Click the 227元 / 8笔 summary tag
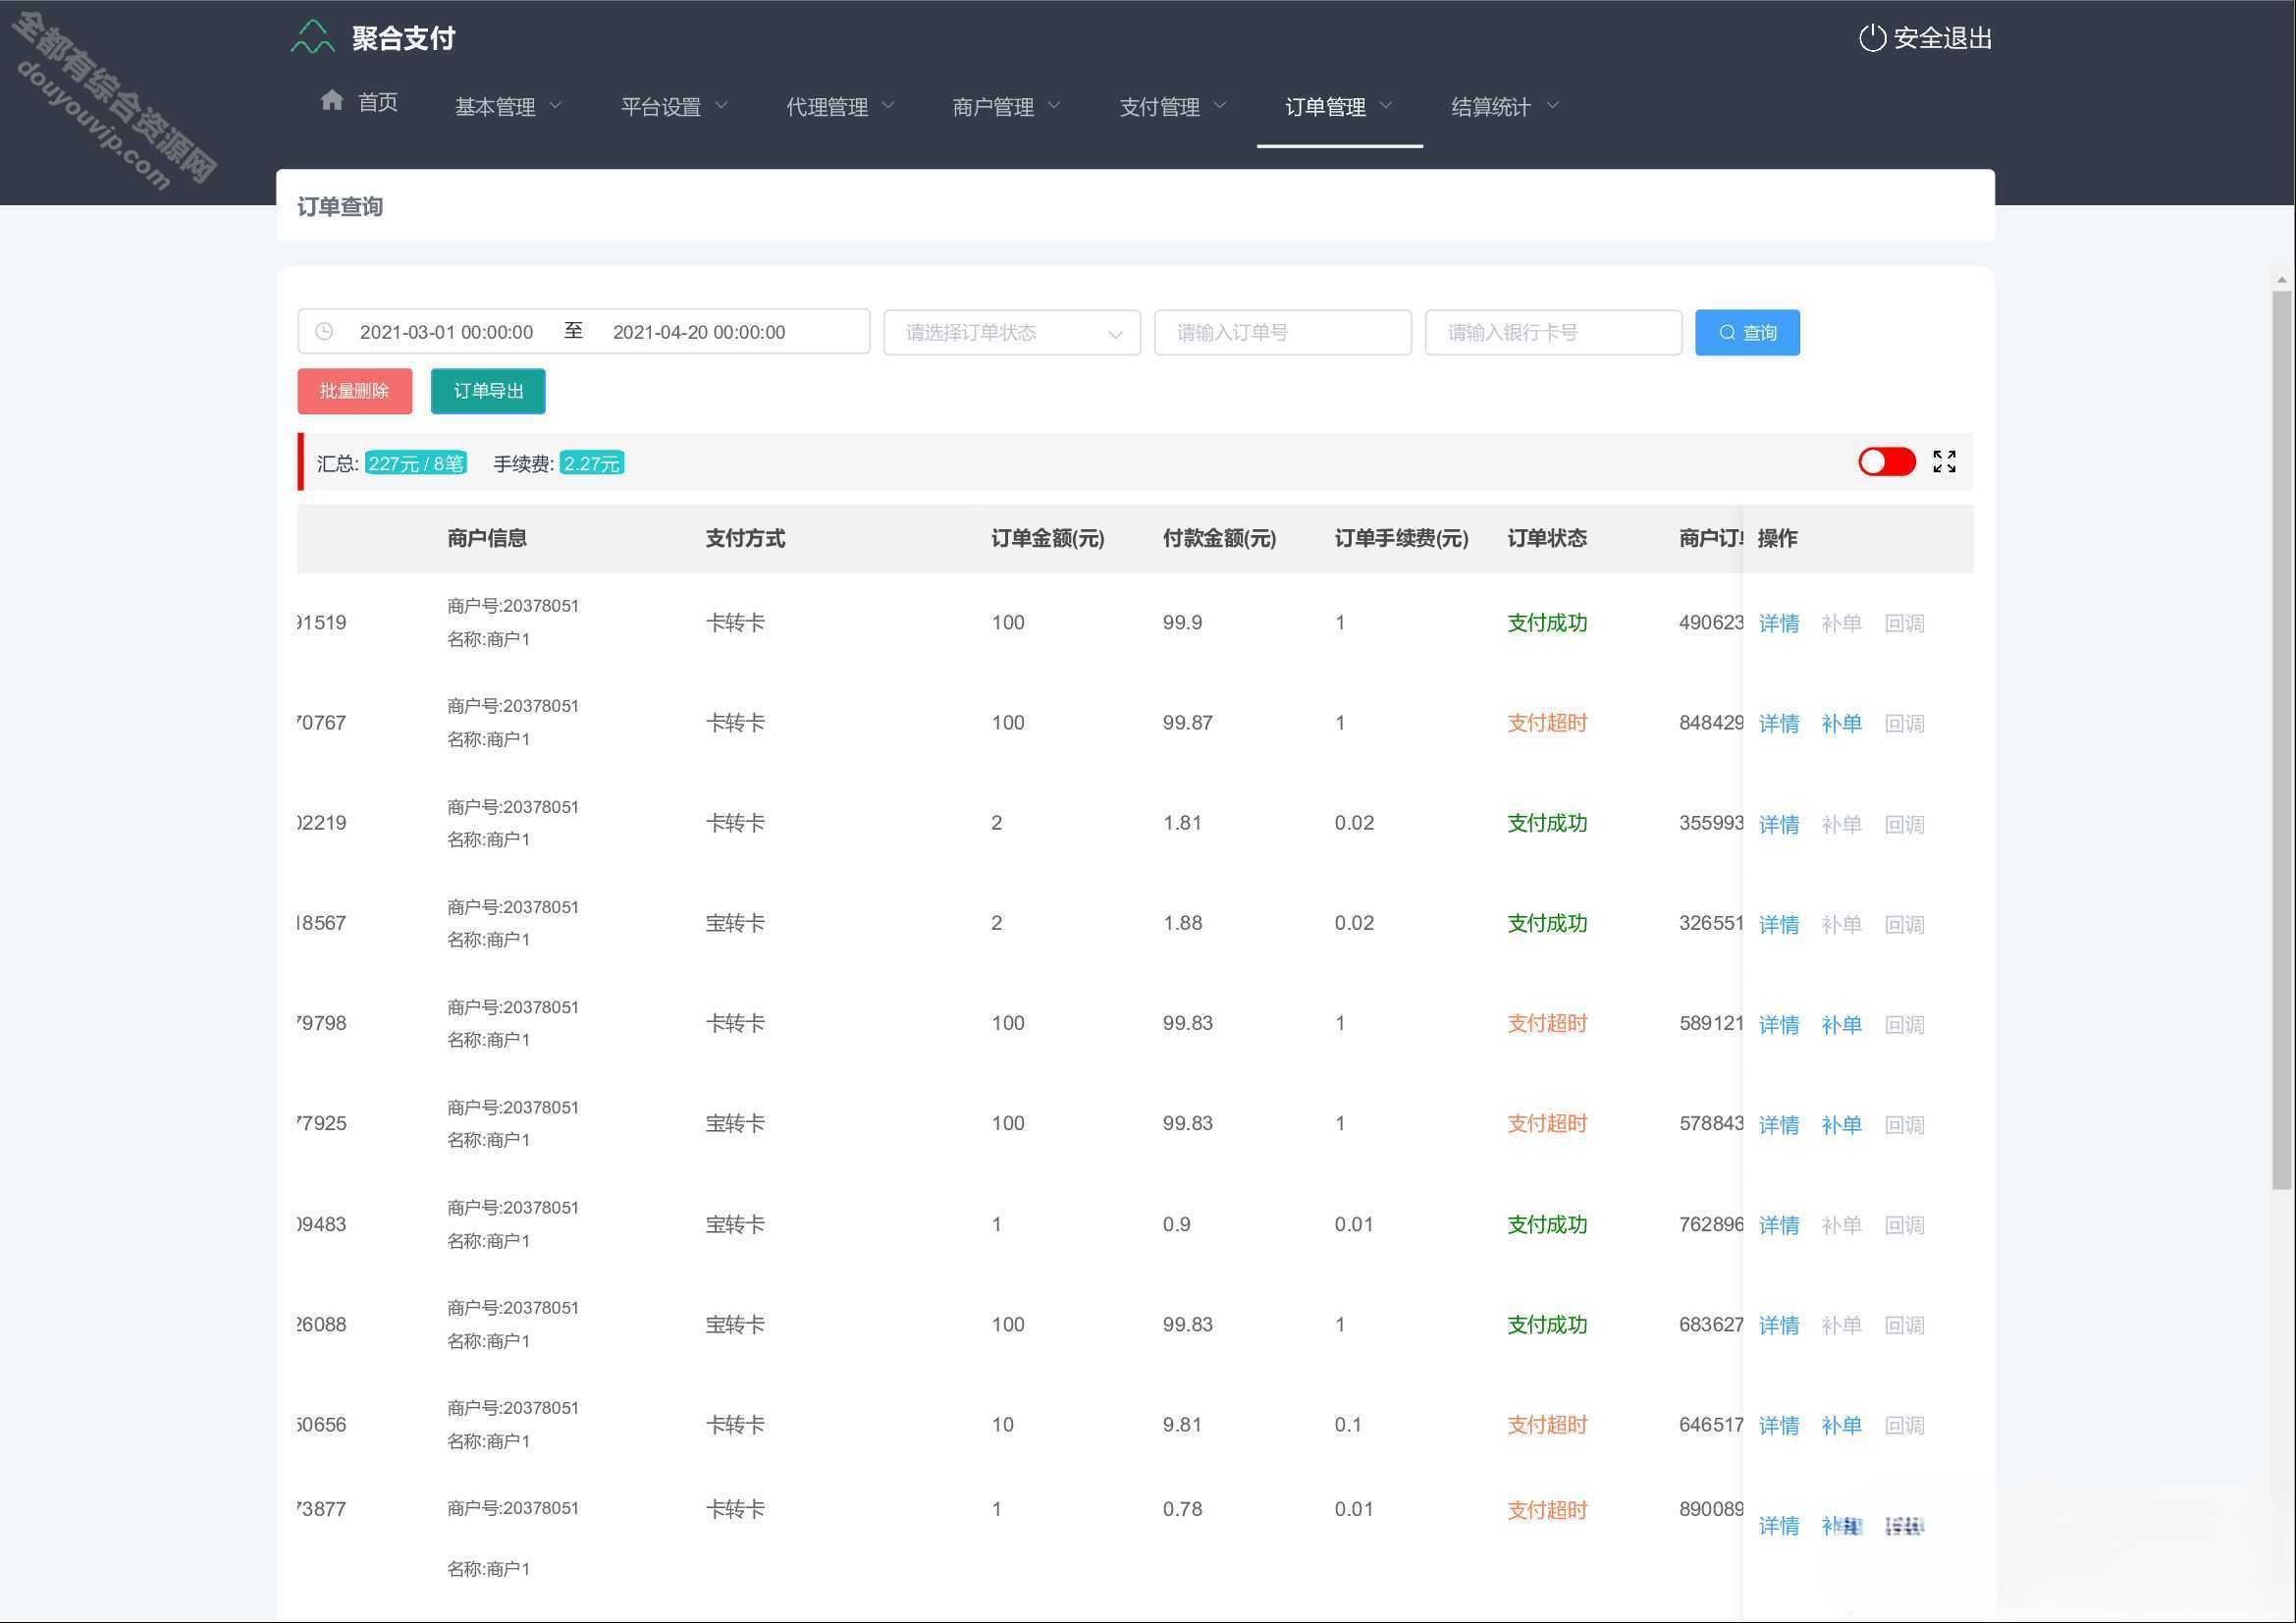Image resolution: width=2296 pixels, height=1623 pixels. [x=415, y=463]
